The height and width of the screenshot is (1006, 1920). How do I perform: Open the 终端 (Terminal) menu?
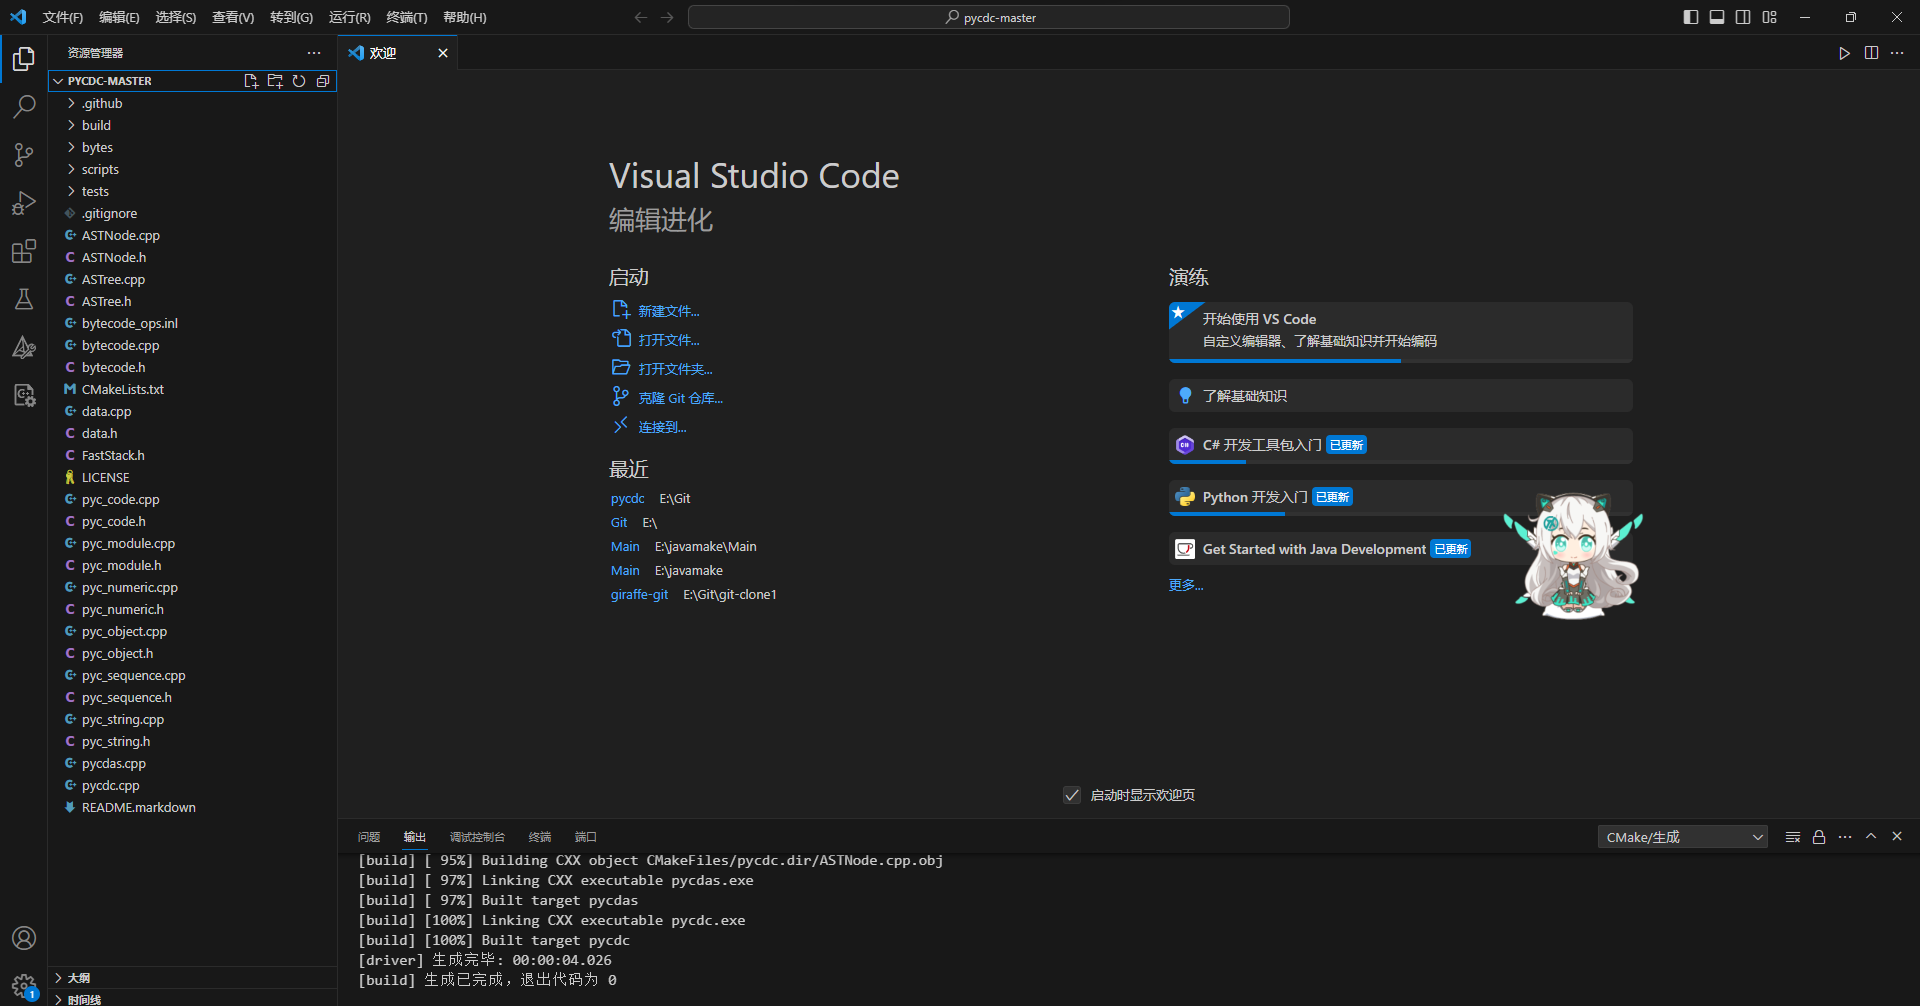[406, 17]
